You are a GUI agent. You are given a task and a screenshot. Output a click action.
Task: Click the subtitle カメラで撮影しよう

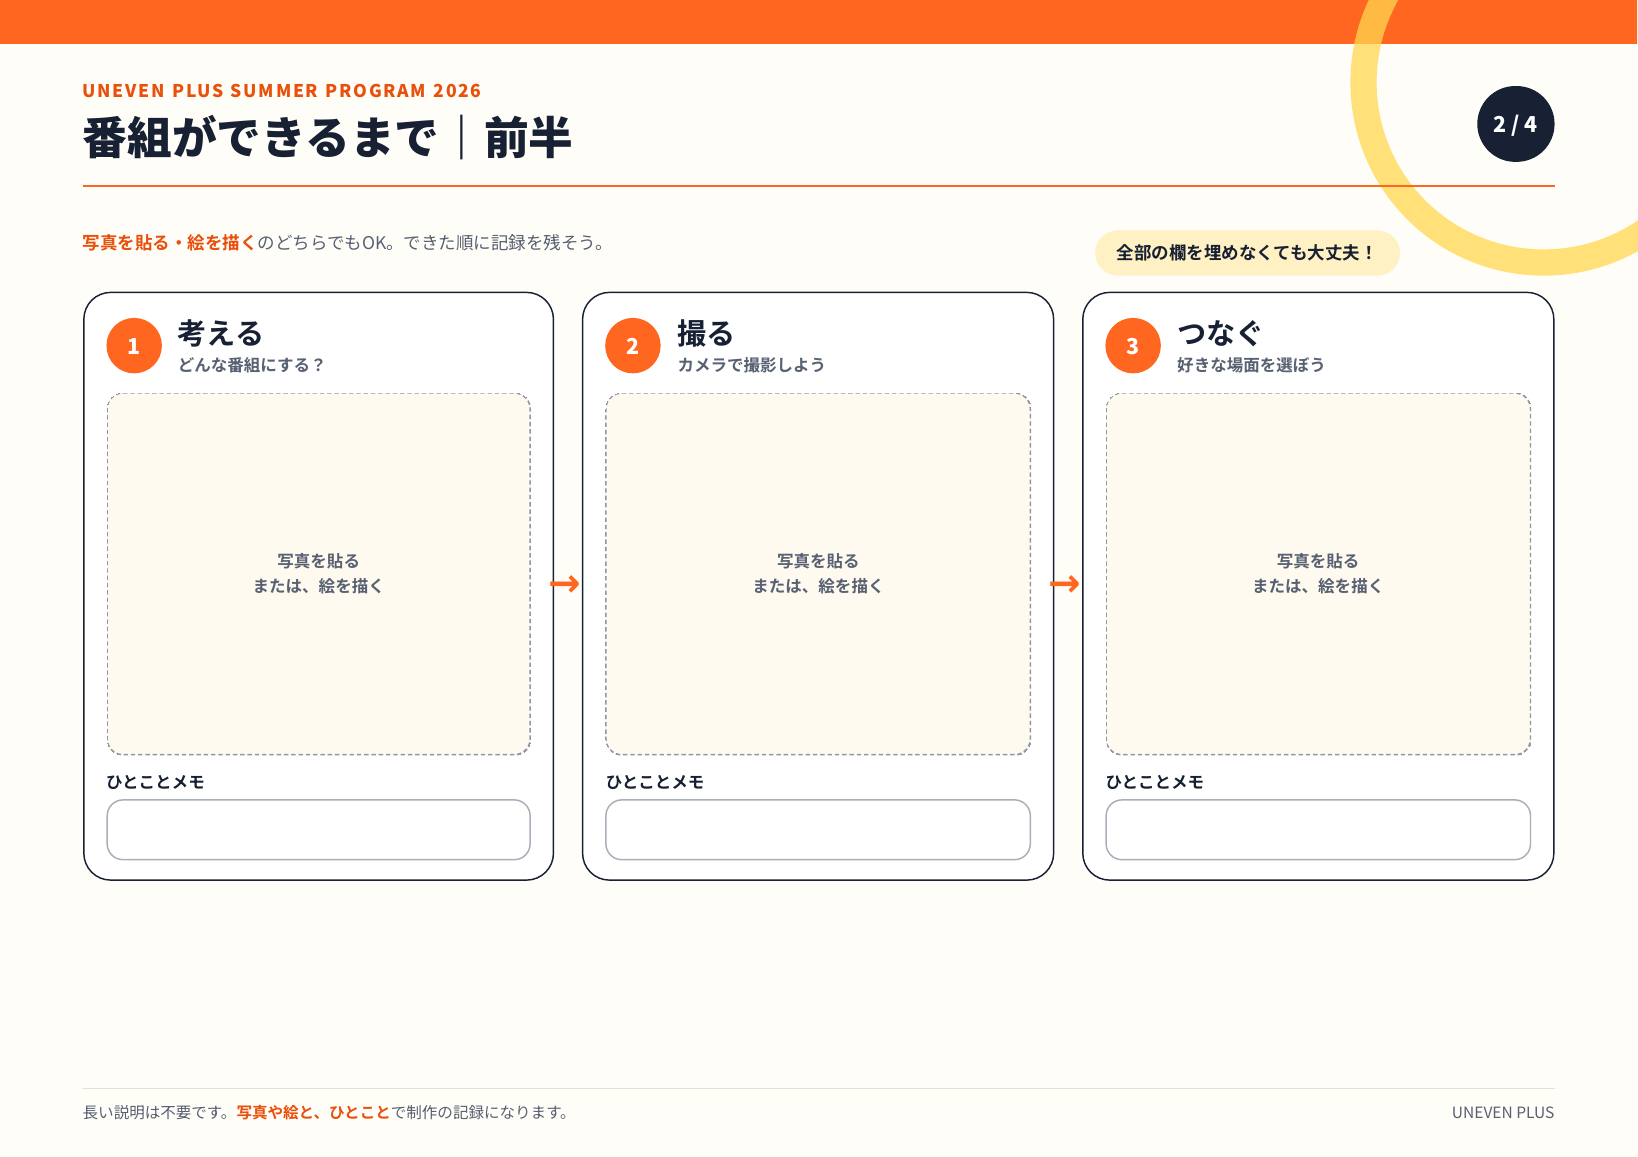(x=751, y=365)
